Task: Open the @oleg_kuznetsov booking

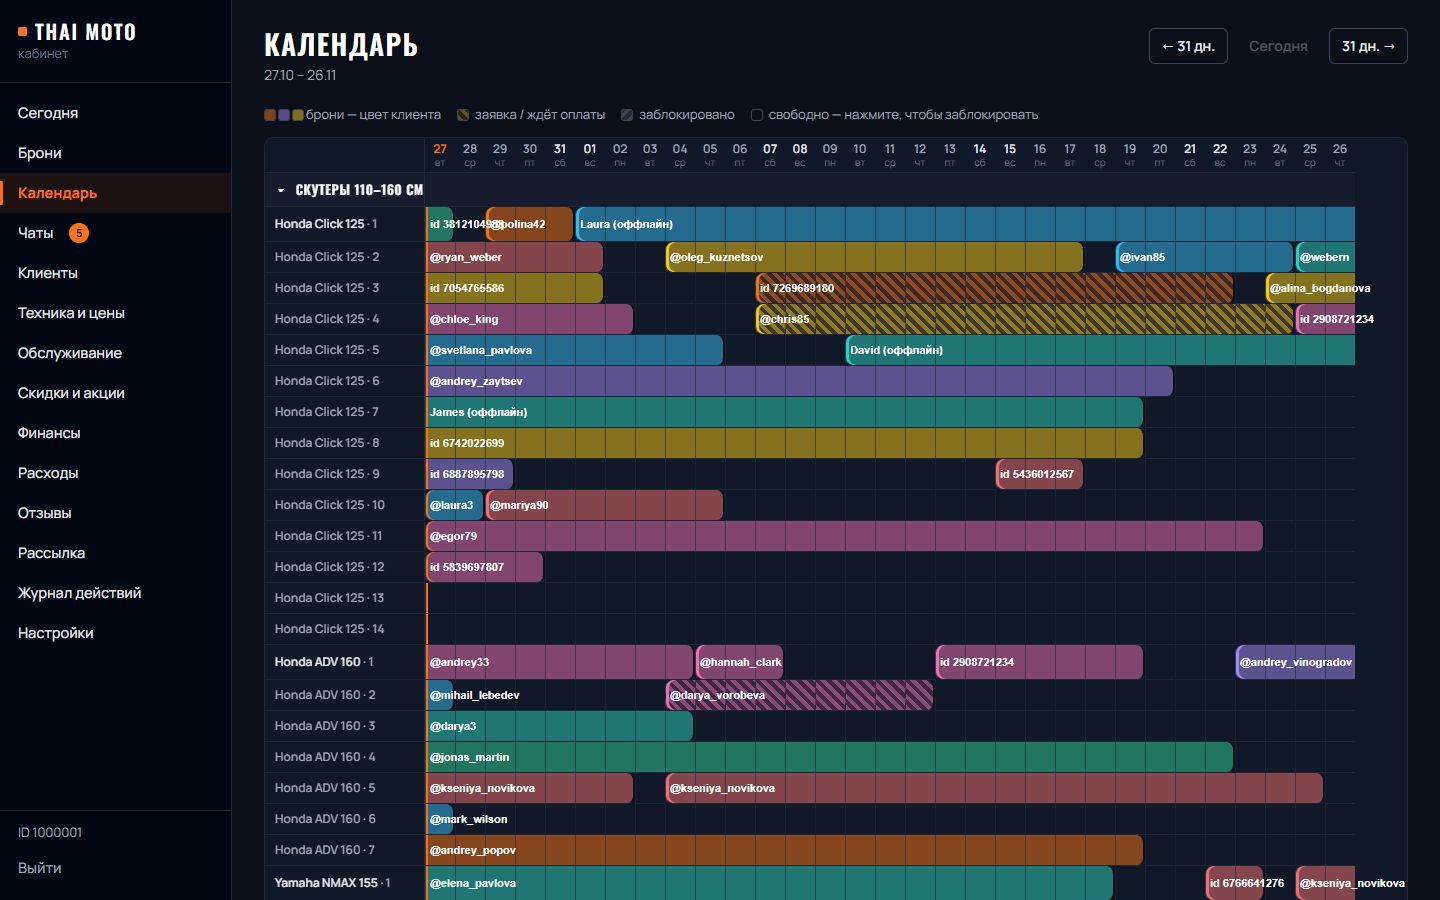Action: click(x=875, y=257)
